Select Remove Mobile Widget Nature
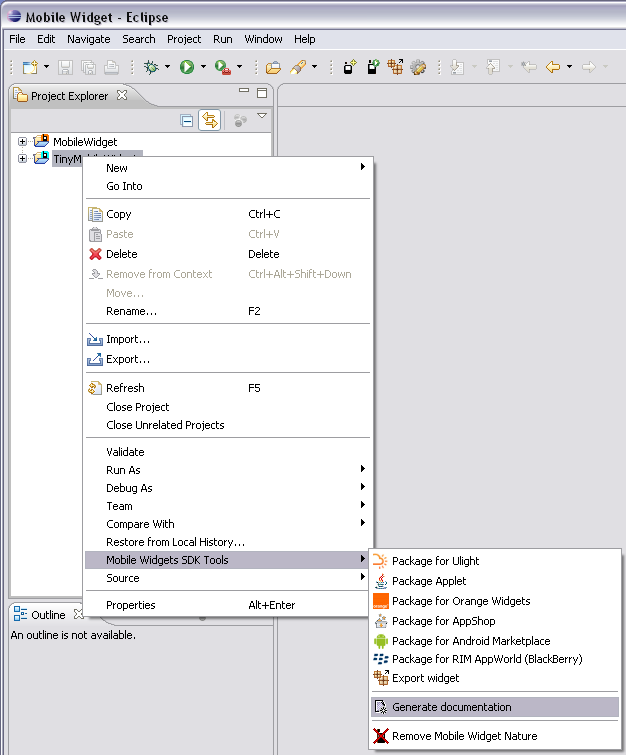Image resolution: width=626 pixels, height=755 pixels. pos(495,736)
